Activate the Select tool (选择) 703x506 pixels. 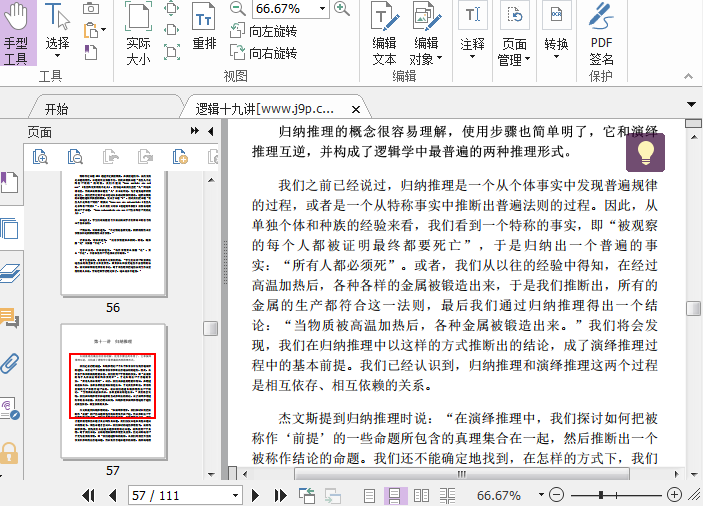click(x=57, y=31)
